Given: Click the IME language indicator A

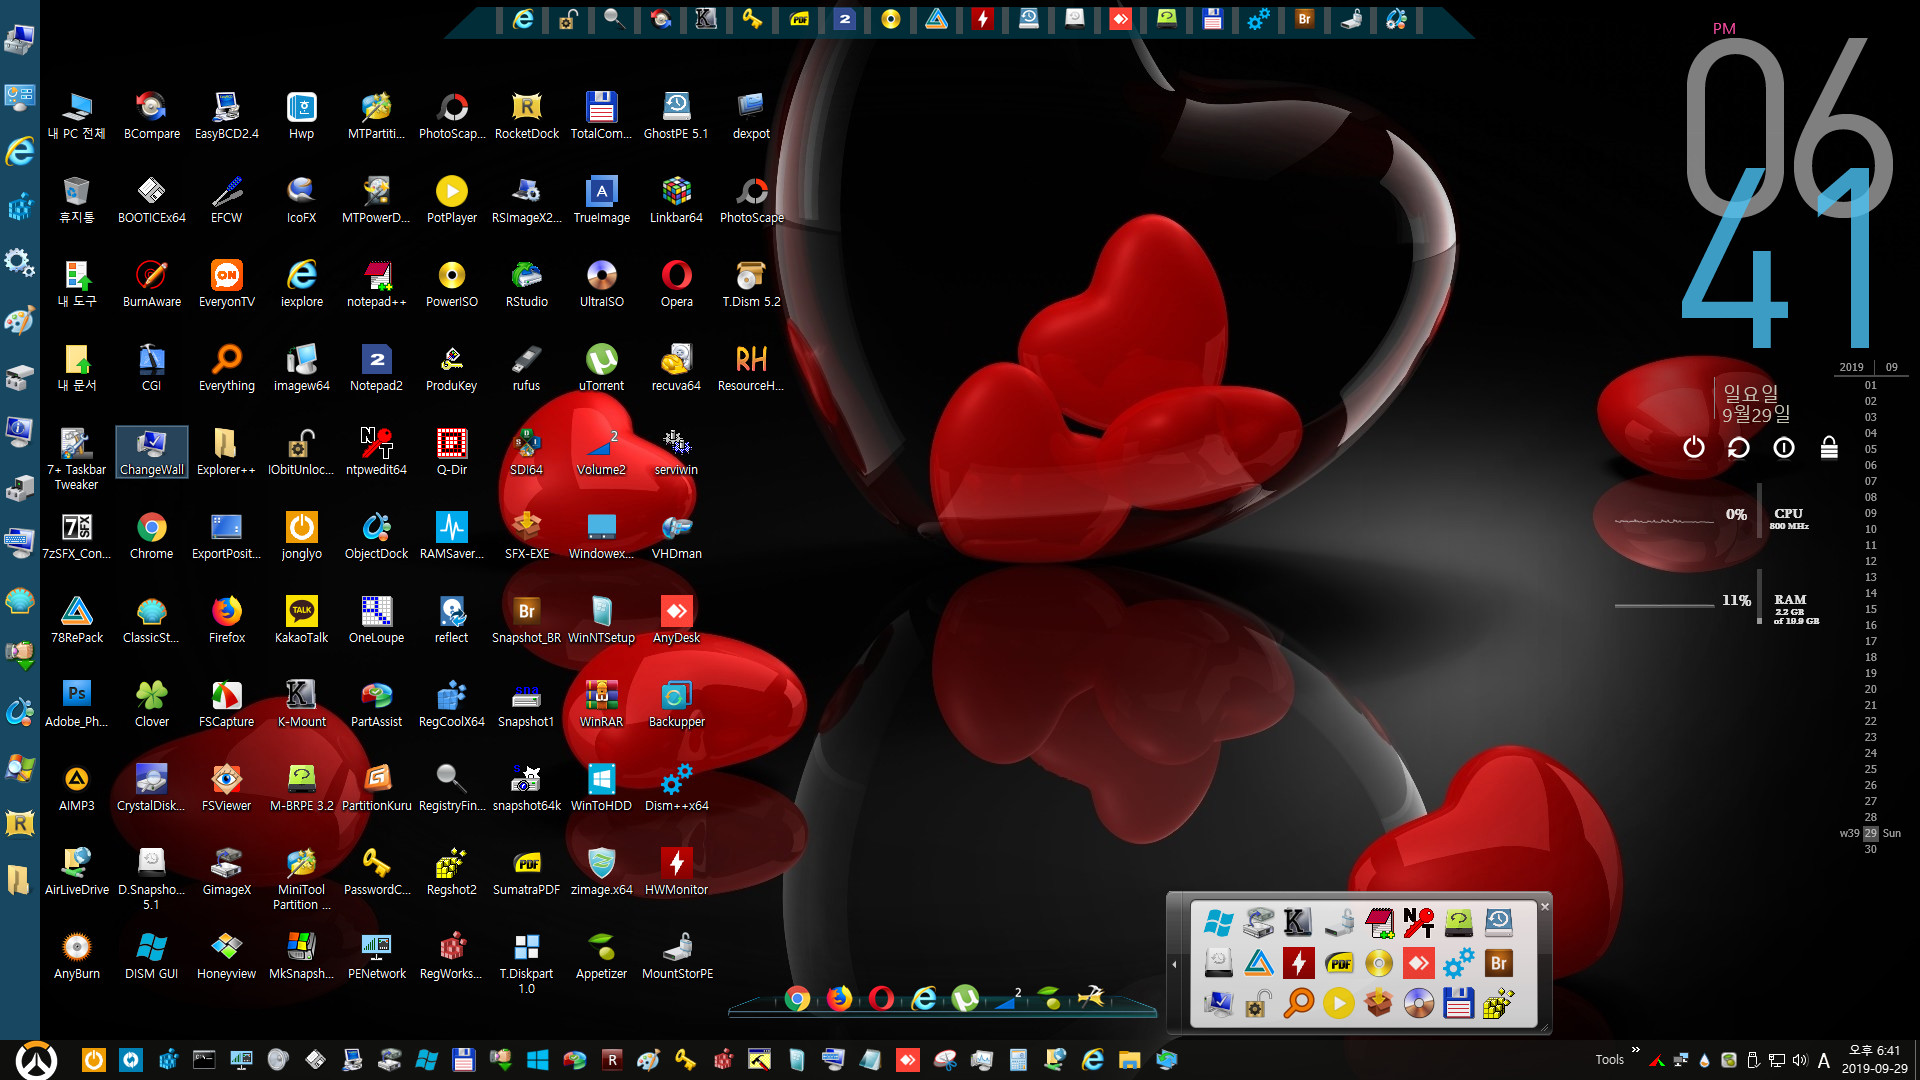Looking at the screenshot, I should pyautogui.click(x=1824, y=1060).
